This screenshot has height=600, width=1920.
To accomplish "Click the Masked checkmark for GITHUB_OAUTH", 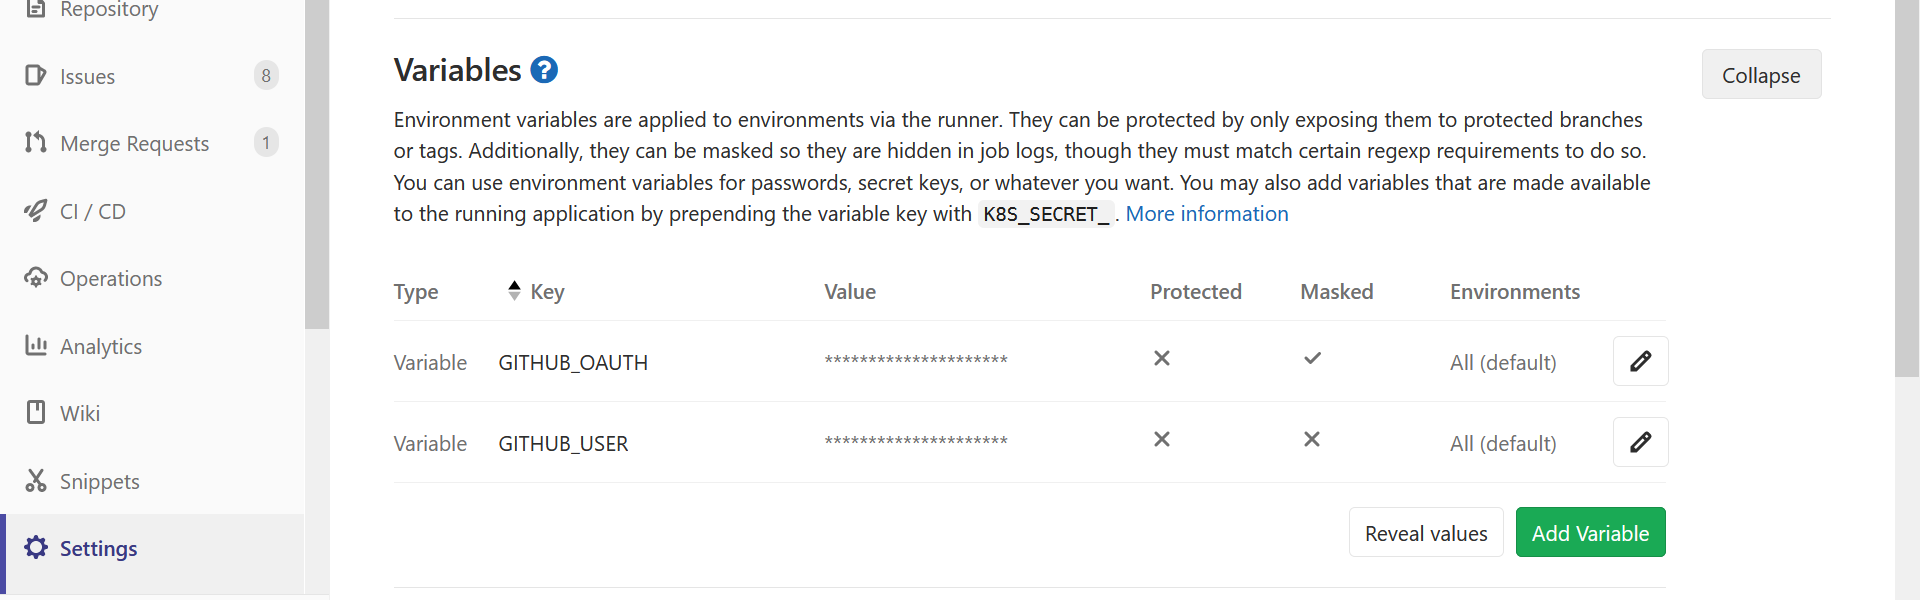I will (1312, 358).
